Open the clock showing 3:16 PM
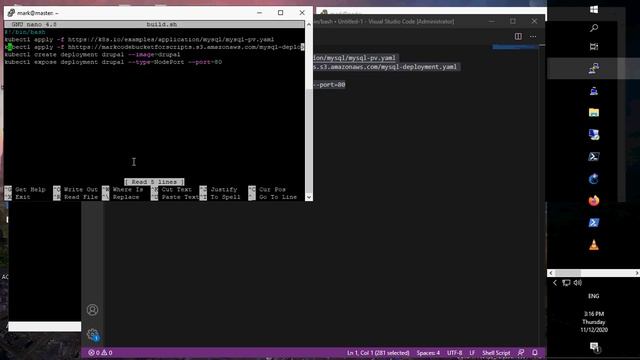640x360 pixels. 594,322
